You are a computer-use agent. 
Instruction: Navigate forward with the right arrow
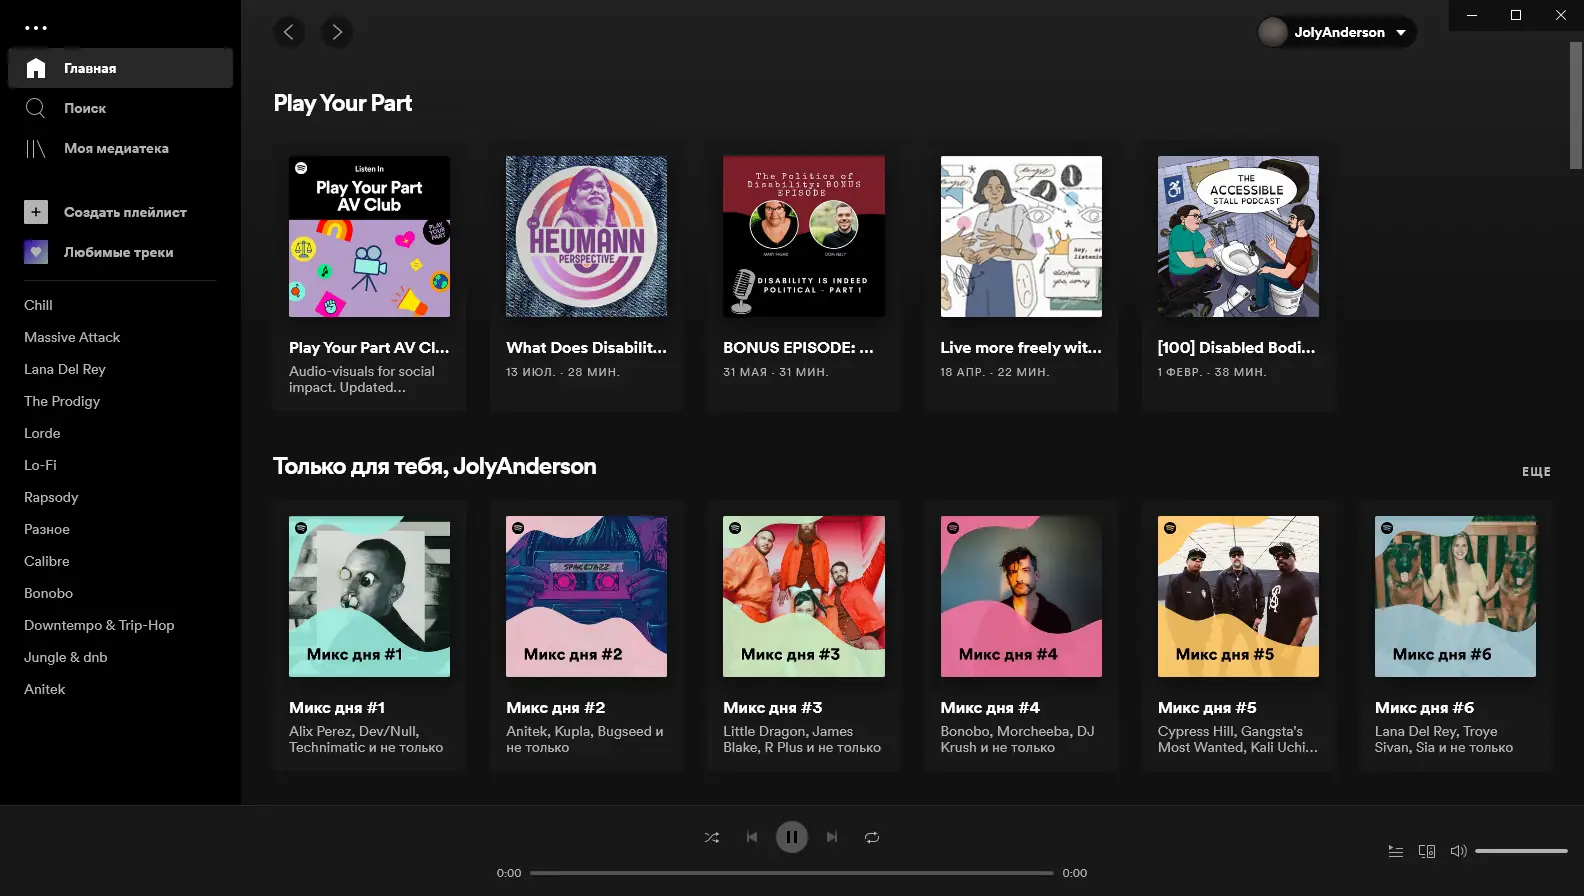click(x=337, y=32)
